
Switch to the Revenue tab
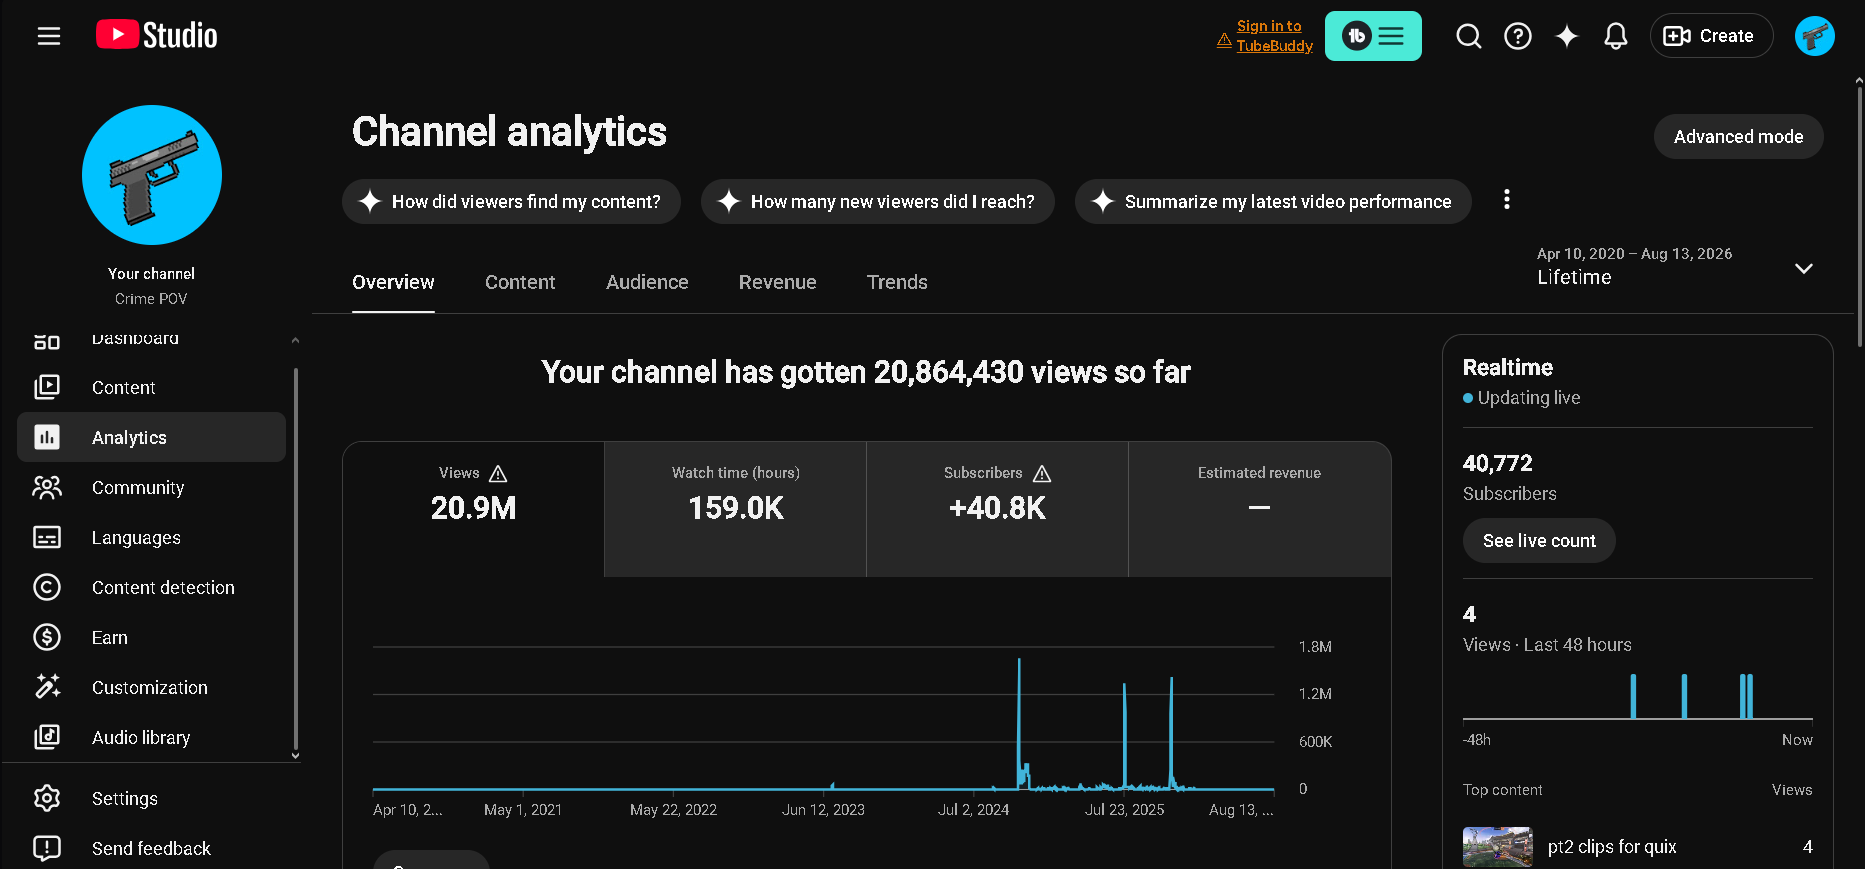[777, 282]
